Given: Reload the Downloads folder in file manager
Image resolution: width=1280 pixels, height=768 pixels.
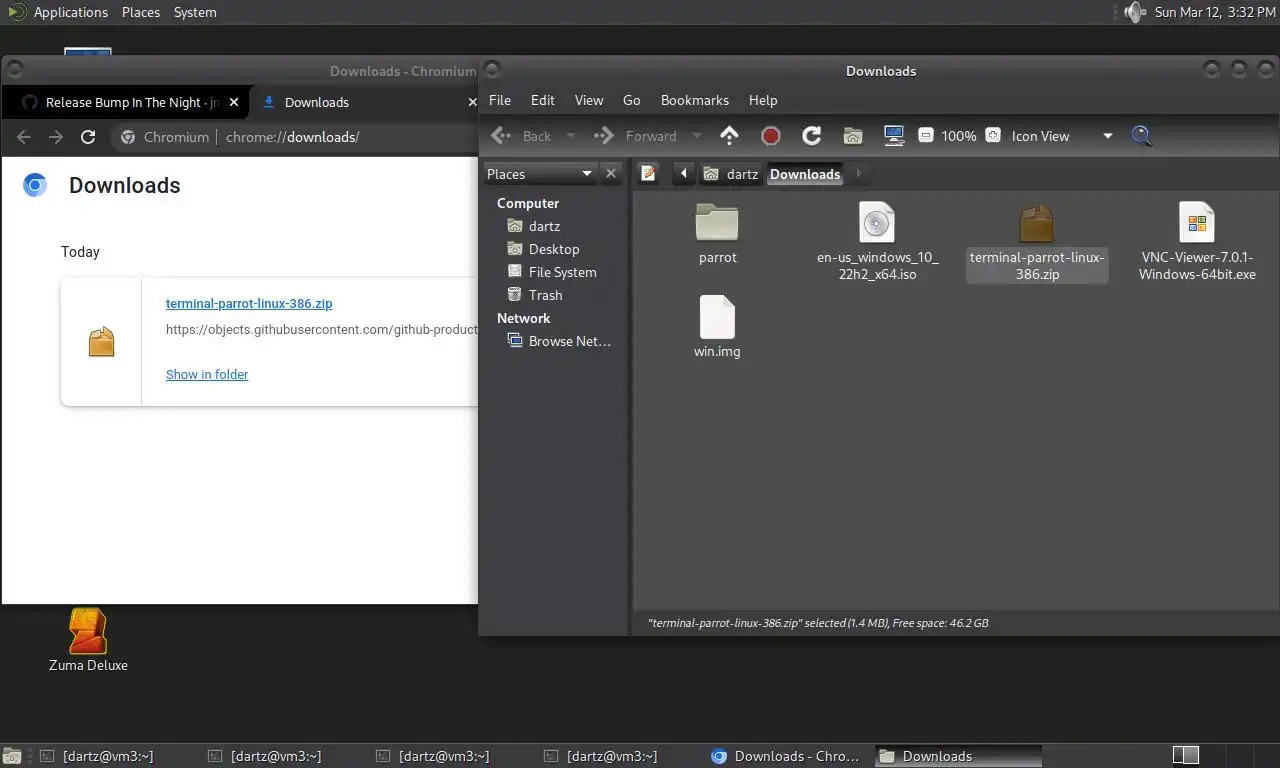Looking at the screenshot, I should click(812, 136).
